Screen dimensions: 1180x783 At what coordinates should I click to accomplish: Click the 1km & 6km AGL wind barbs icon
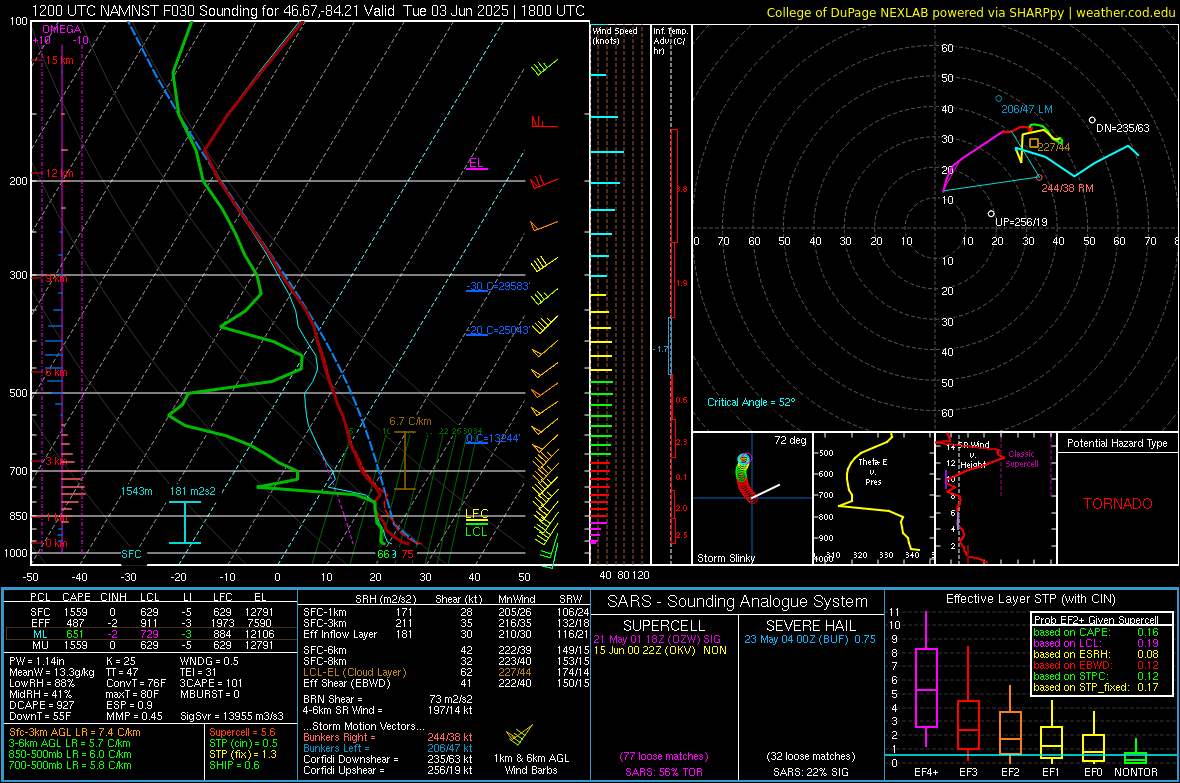(x=519, y=735)
